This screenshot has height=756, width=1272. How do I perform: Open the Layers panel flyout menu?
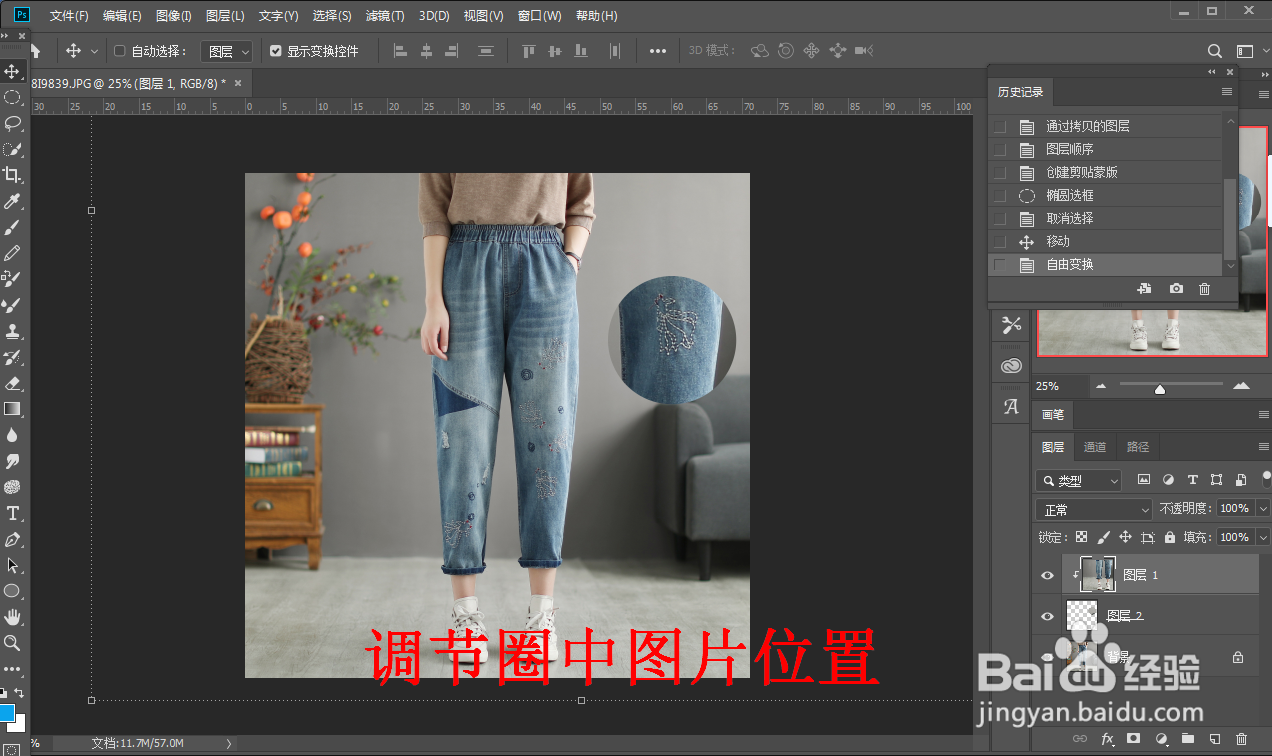point(1263,447)
